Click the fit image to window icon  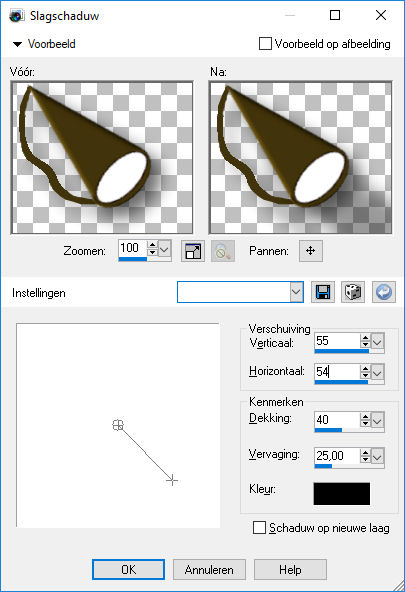click(193, 251)
